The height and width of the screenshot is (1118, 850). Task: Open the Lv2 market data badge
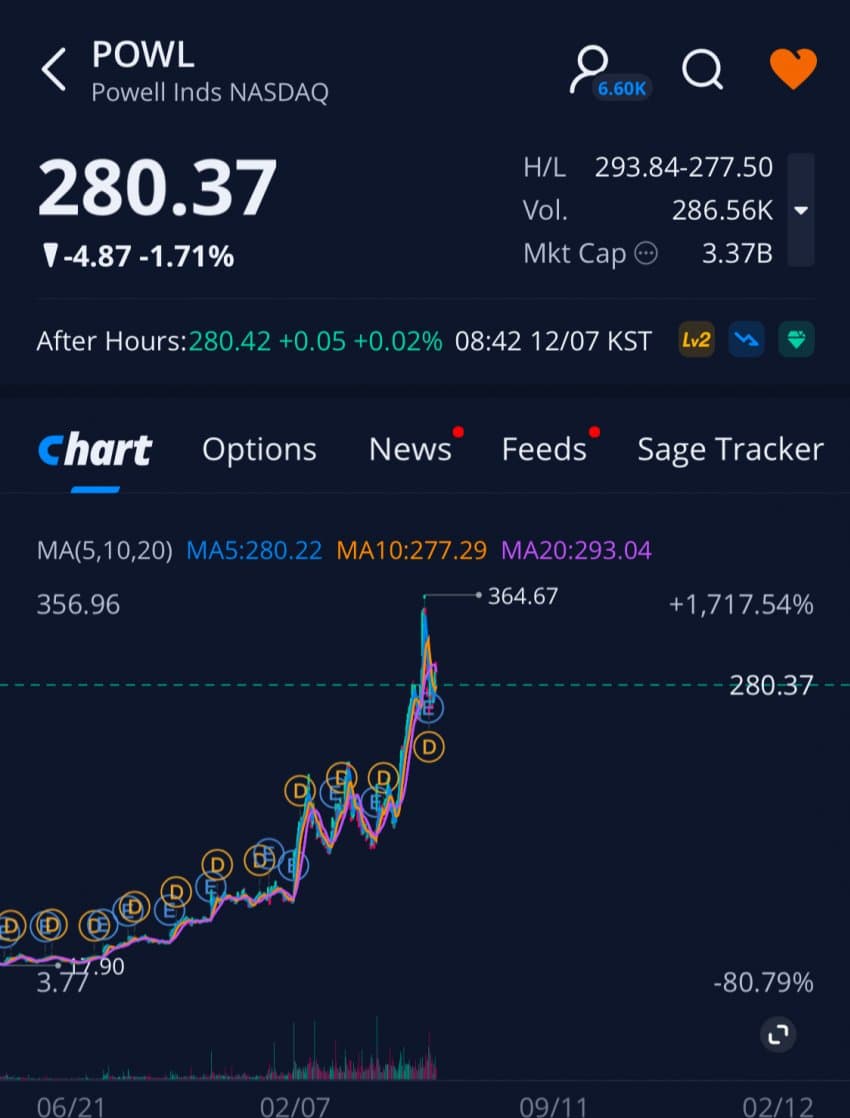pyautogui.click(x=696, y=340)
